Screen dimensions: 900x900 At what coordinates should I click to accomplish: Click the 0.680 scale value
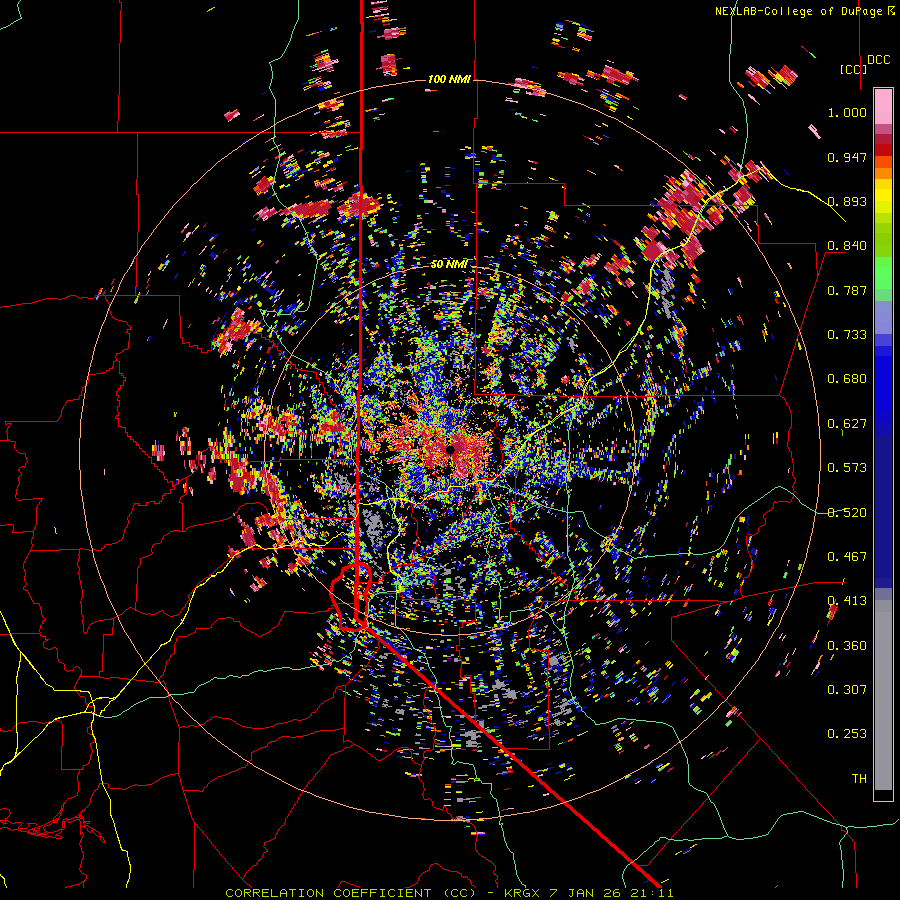tap(847, 379)
